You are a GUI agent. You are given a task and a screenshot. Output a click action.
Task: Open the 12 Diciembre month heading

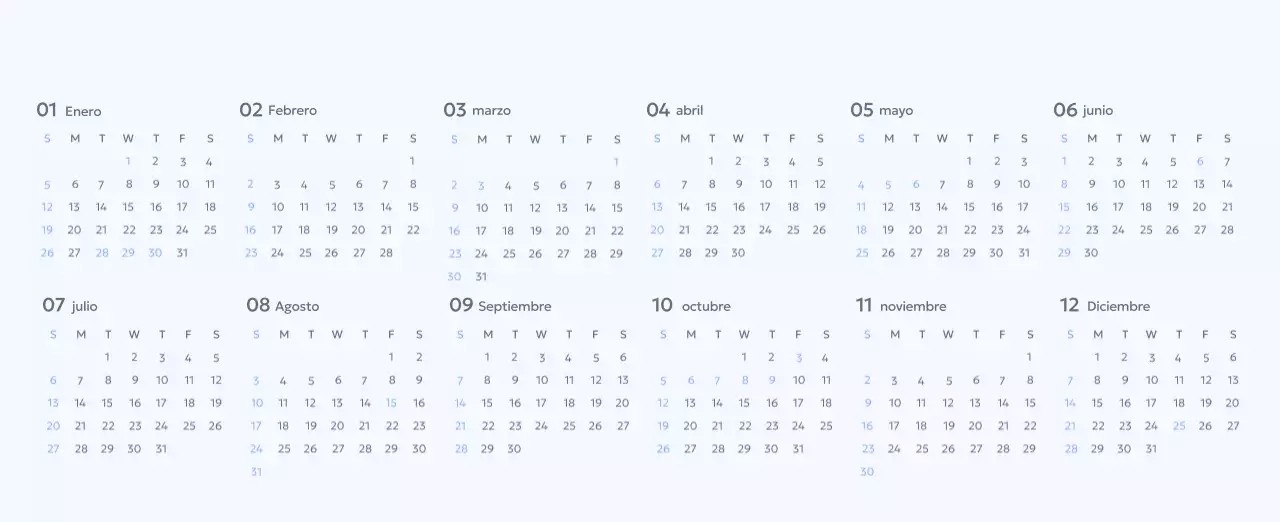coord(1105,305)
